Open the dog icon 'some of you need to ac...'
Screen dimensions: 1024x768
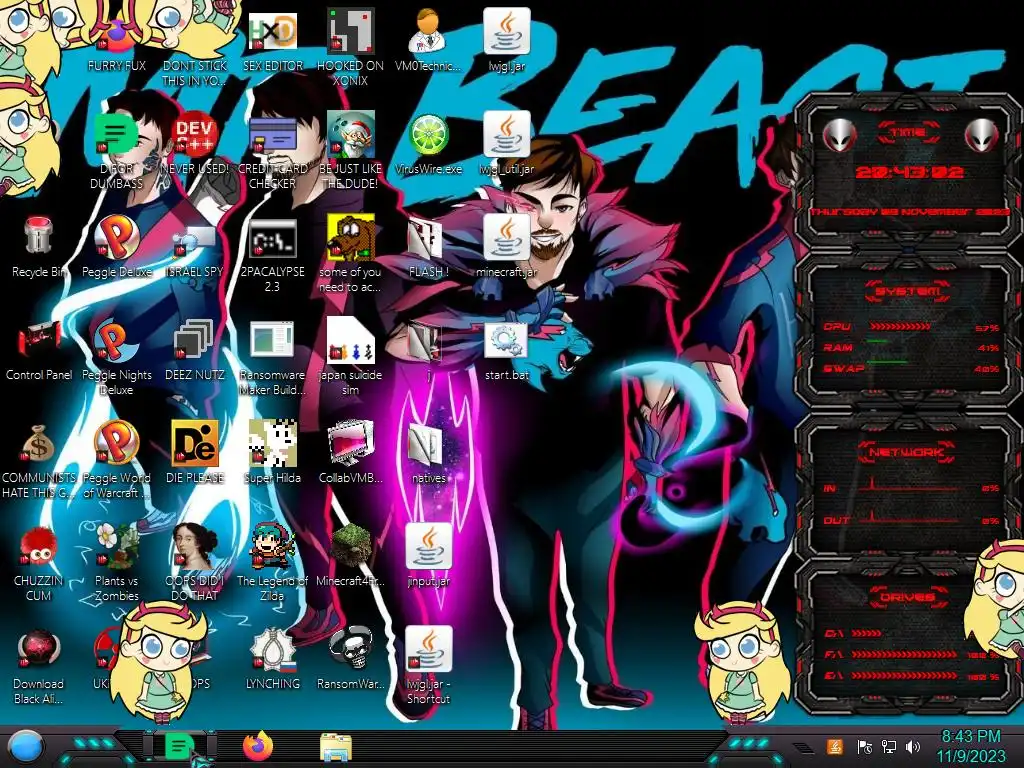click(x=351, y=237)
